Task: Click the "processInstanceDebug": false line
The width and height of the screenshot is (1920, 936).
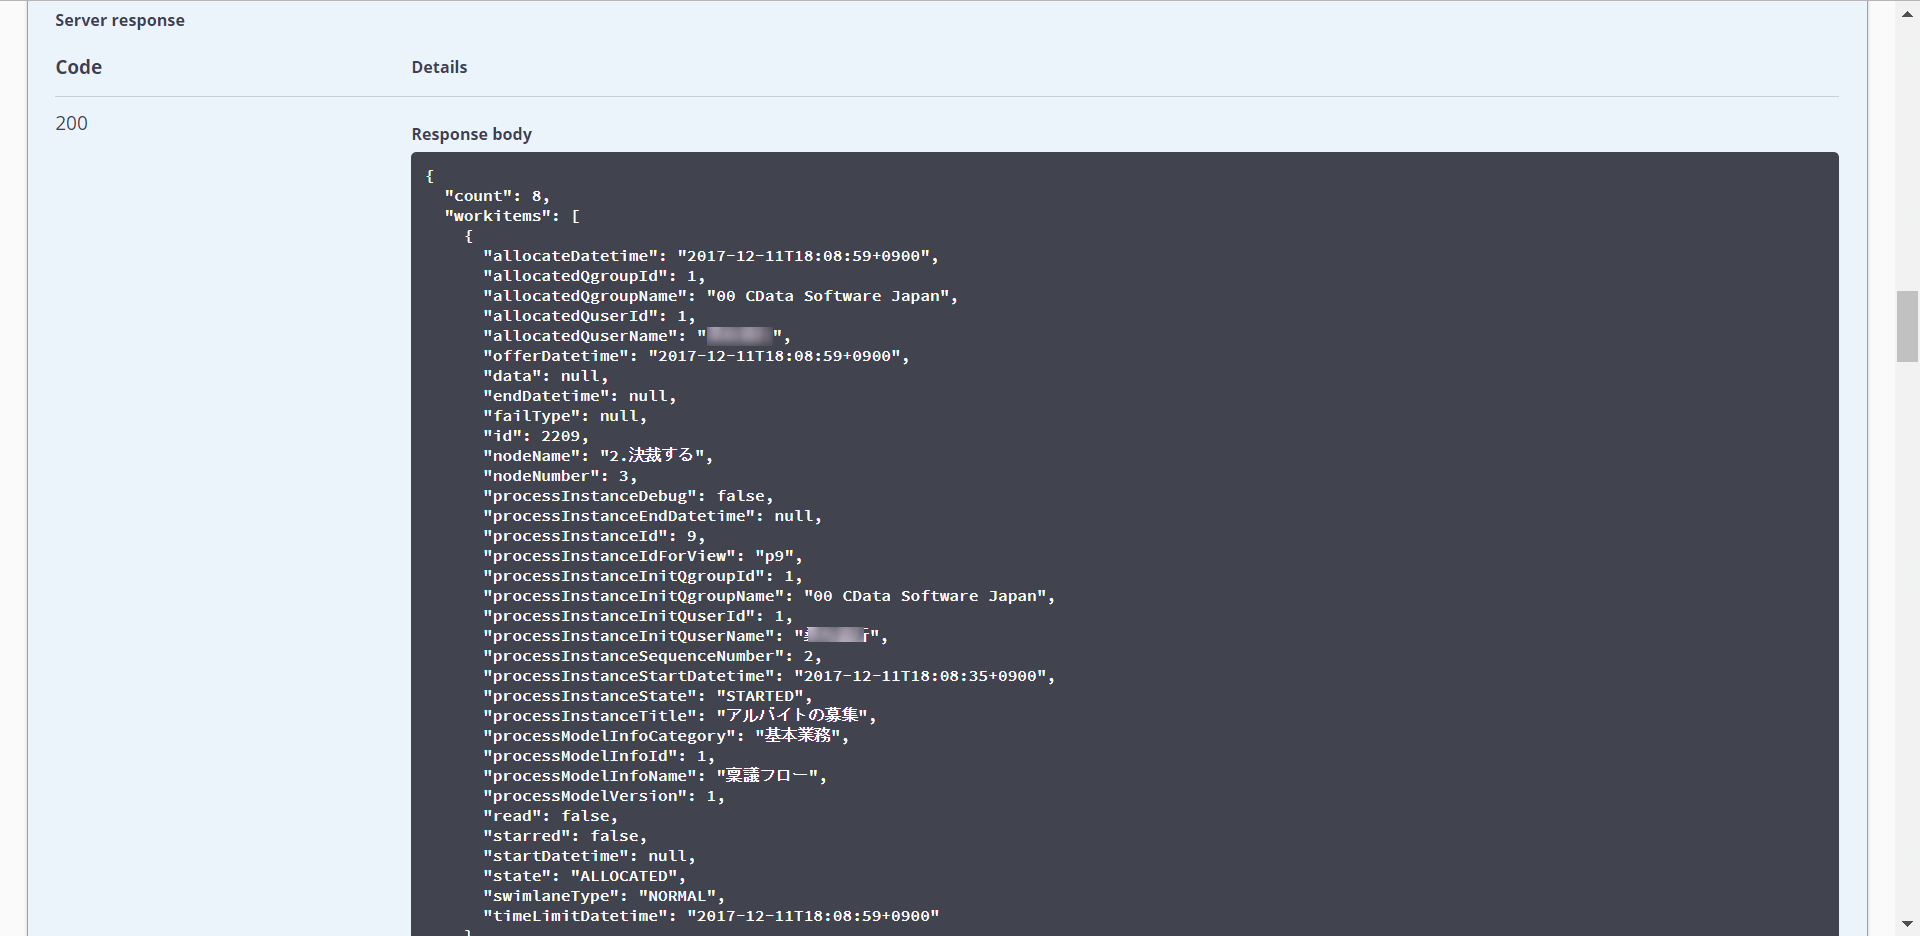Action: 628,496
